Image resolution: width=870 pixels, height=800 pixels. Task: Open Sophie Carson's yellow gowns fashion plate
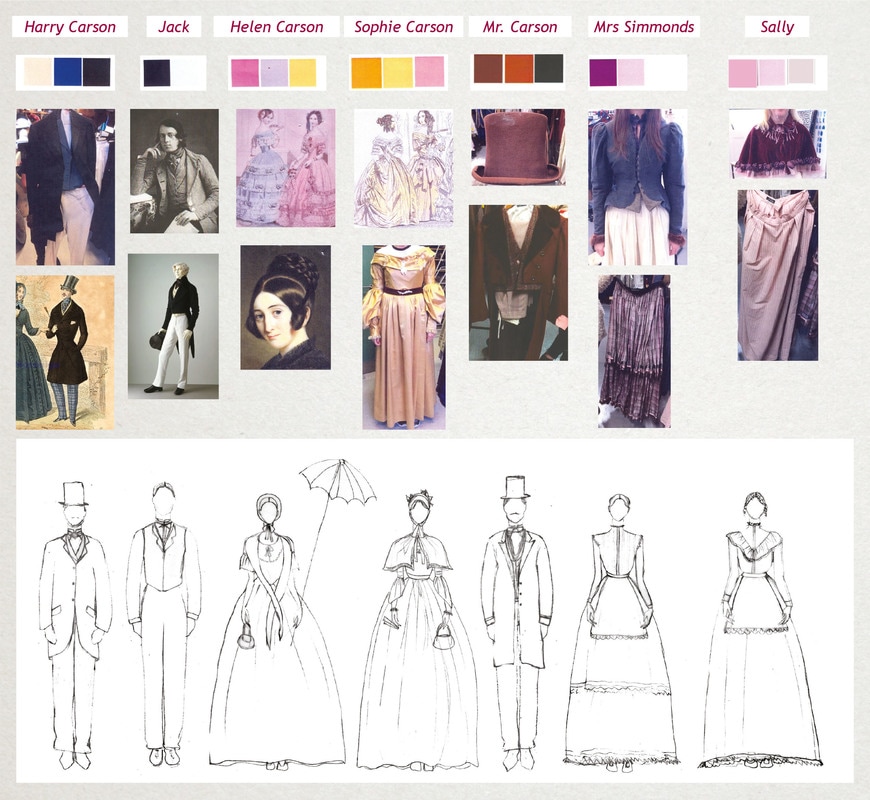pos(403,169)
